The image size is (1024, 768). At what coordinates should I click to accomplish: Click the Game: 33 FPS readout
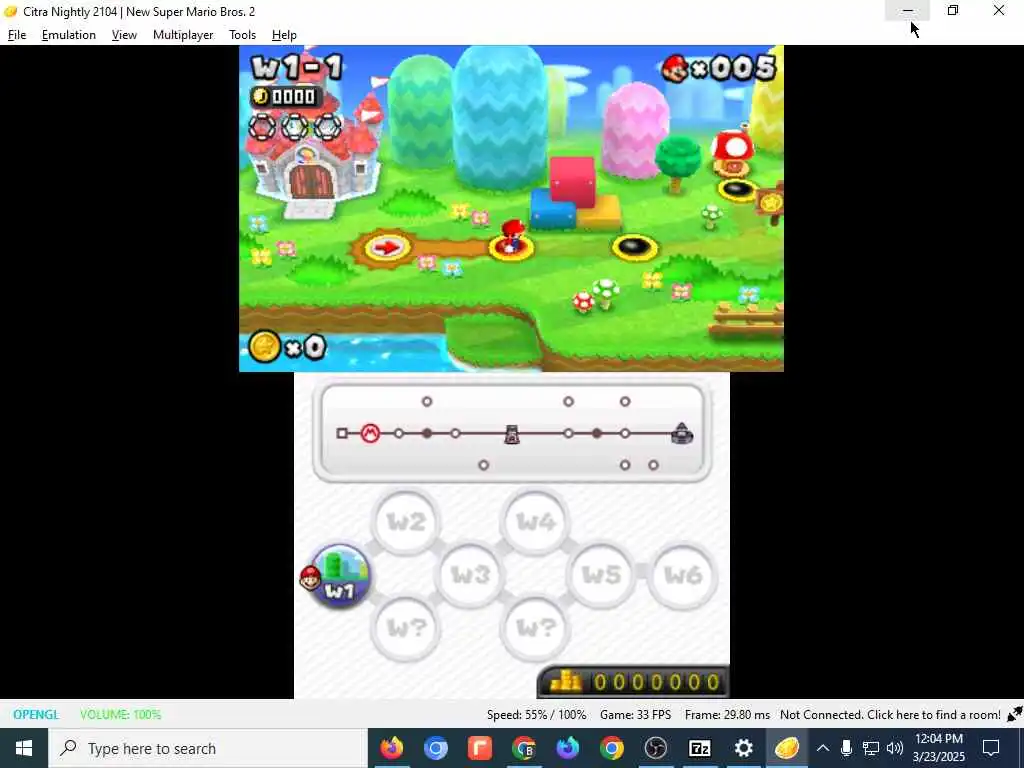coord(635,714)
